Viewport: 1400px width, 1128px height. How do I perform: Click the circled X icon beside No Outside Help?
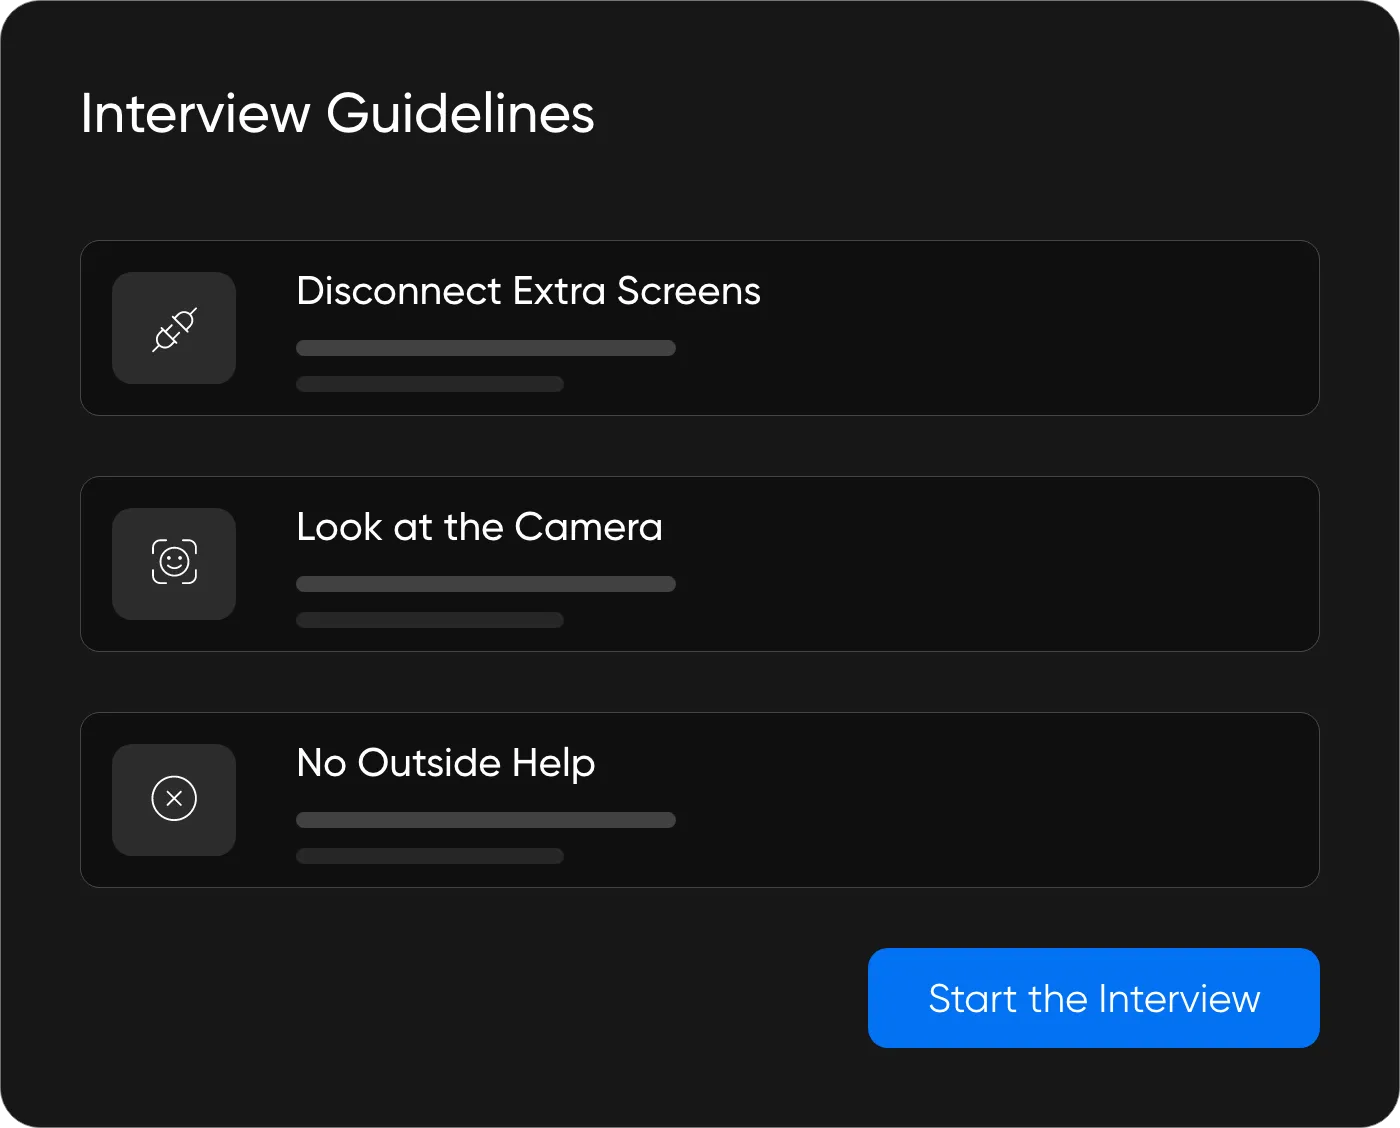(174, 799)
